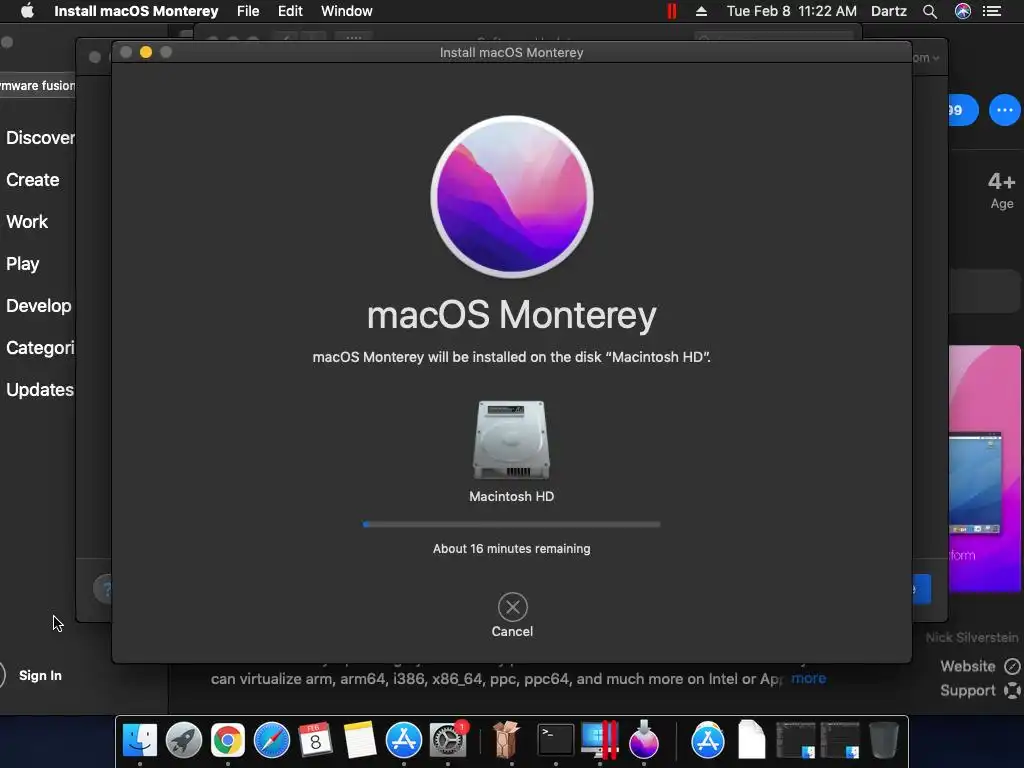Open the Edit menu
Screen dimensions: 1024x768
(x=290, y=11)
